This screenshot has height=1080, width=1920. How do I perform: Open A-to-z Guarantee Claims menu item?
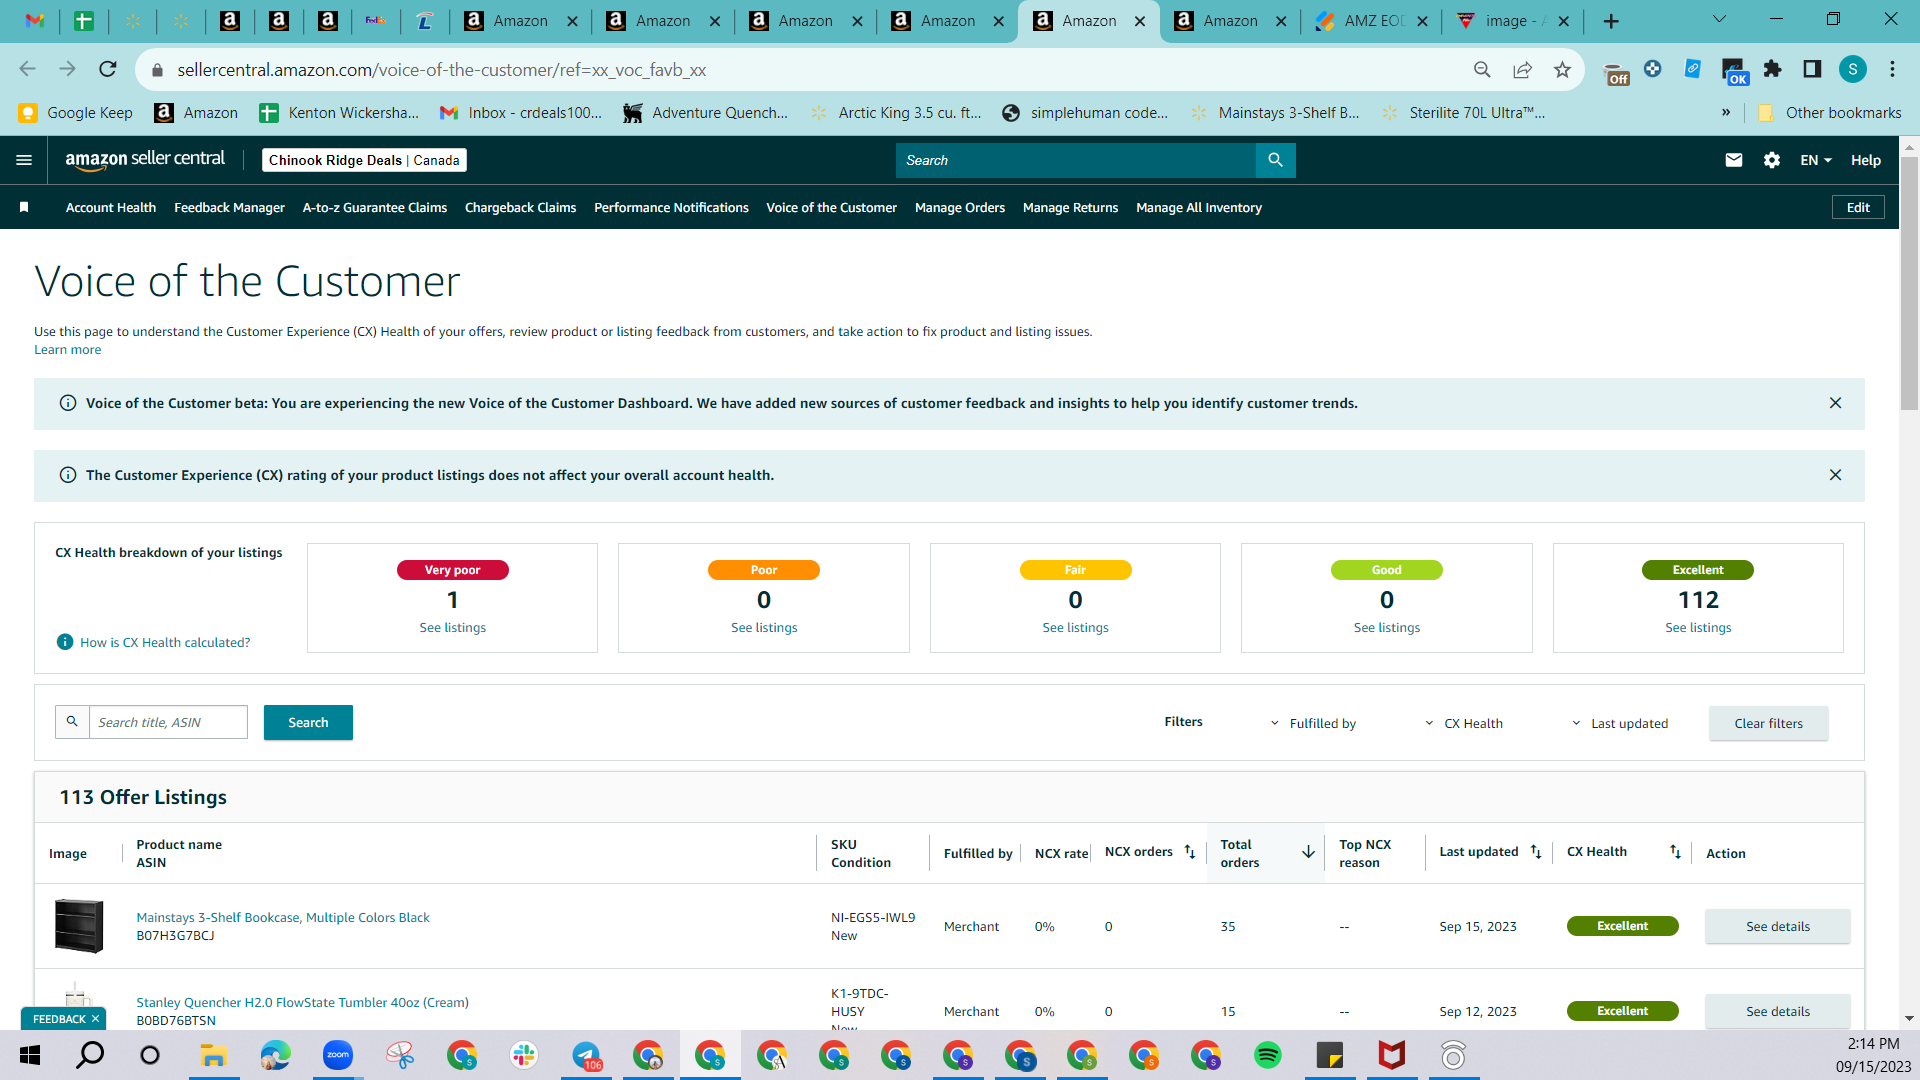pos(375,207)
